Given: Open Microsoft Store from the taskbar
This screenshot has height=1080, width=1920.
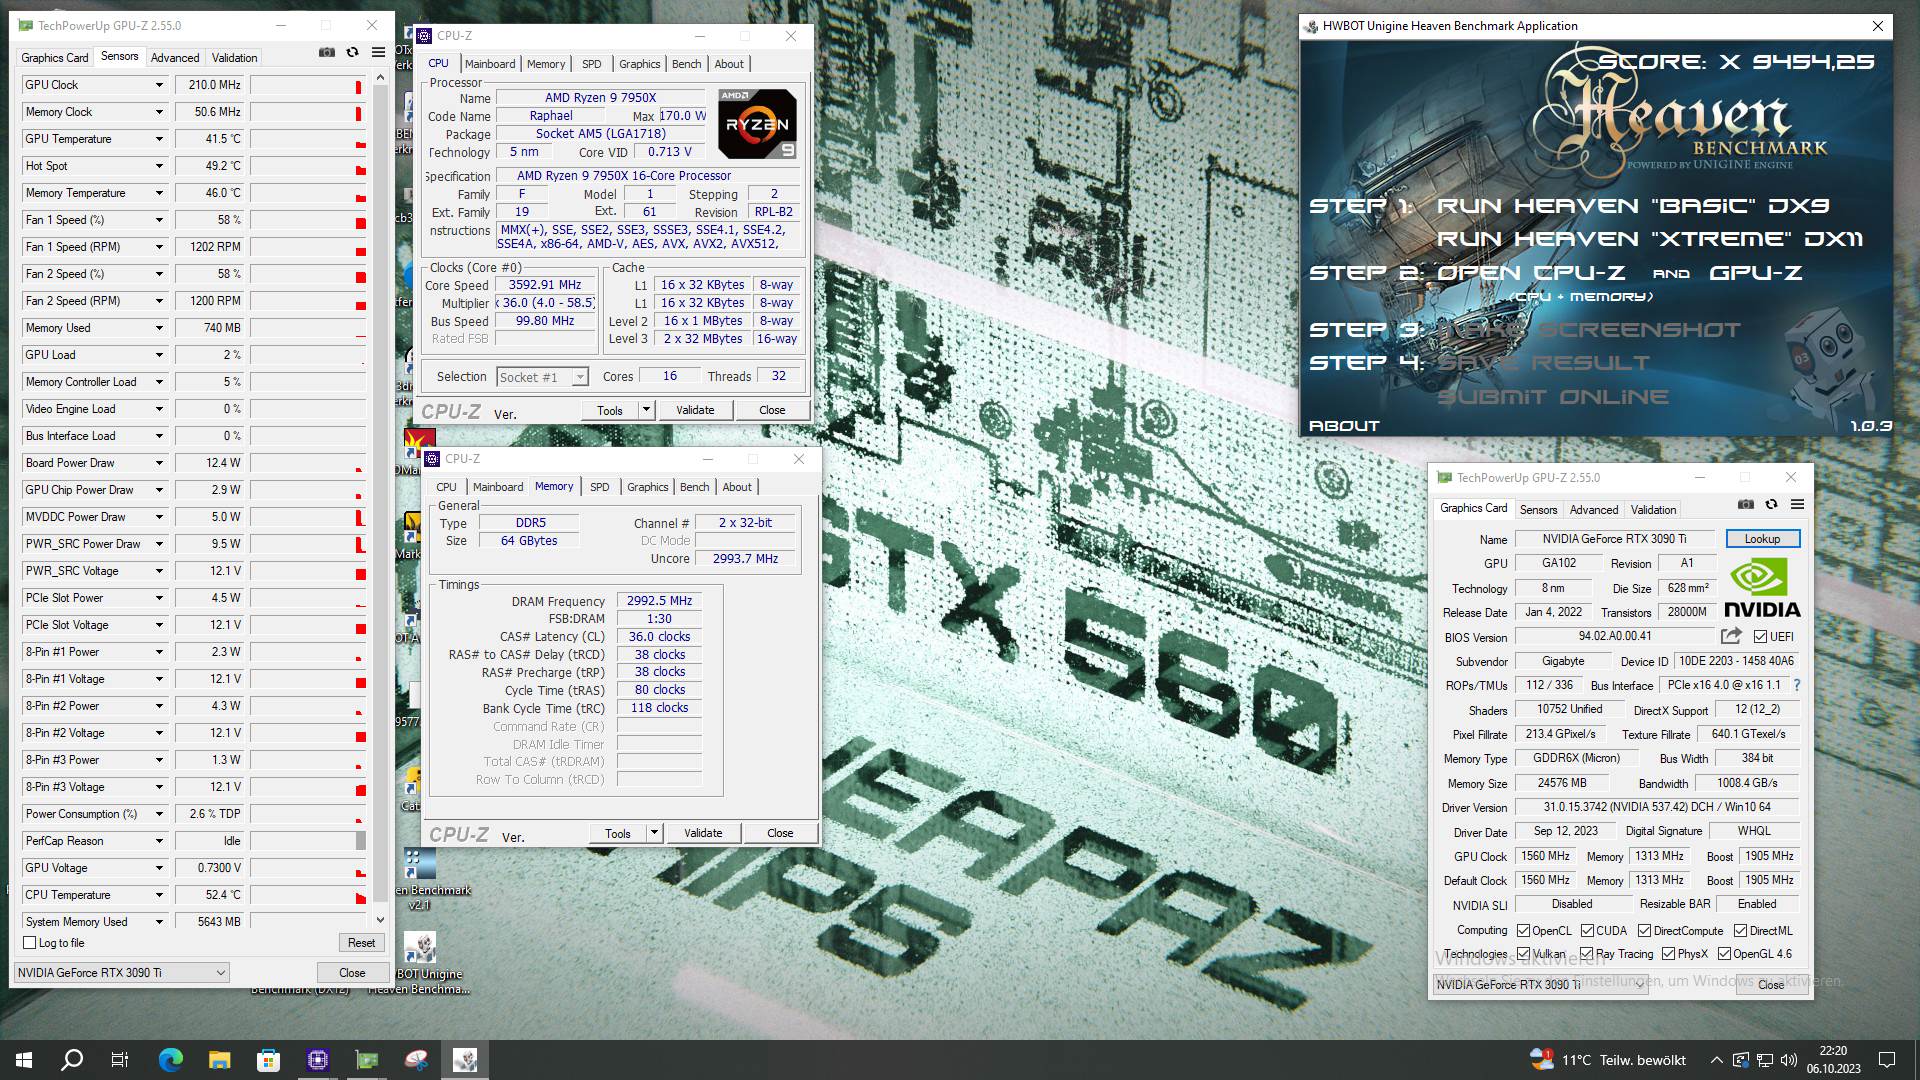Looking at the screenshot, I should click(268, 1060).
